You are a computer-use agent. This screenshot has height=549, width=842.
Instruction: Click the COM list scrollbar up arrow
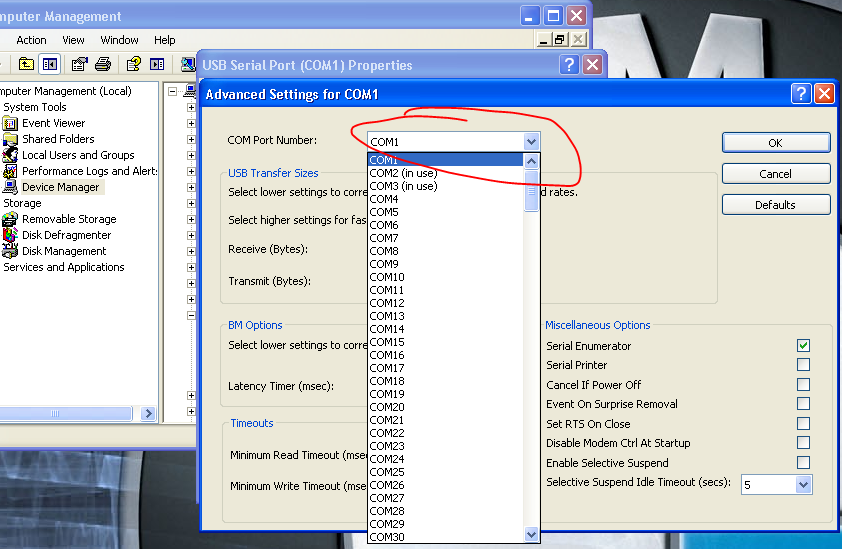tap(531, 161)
